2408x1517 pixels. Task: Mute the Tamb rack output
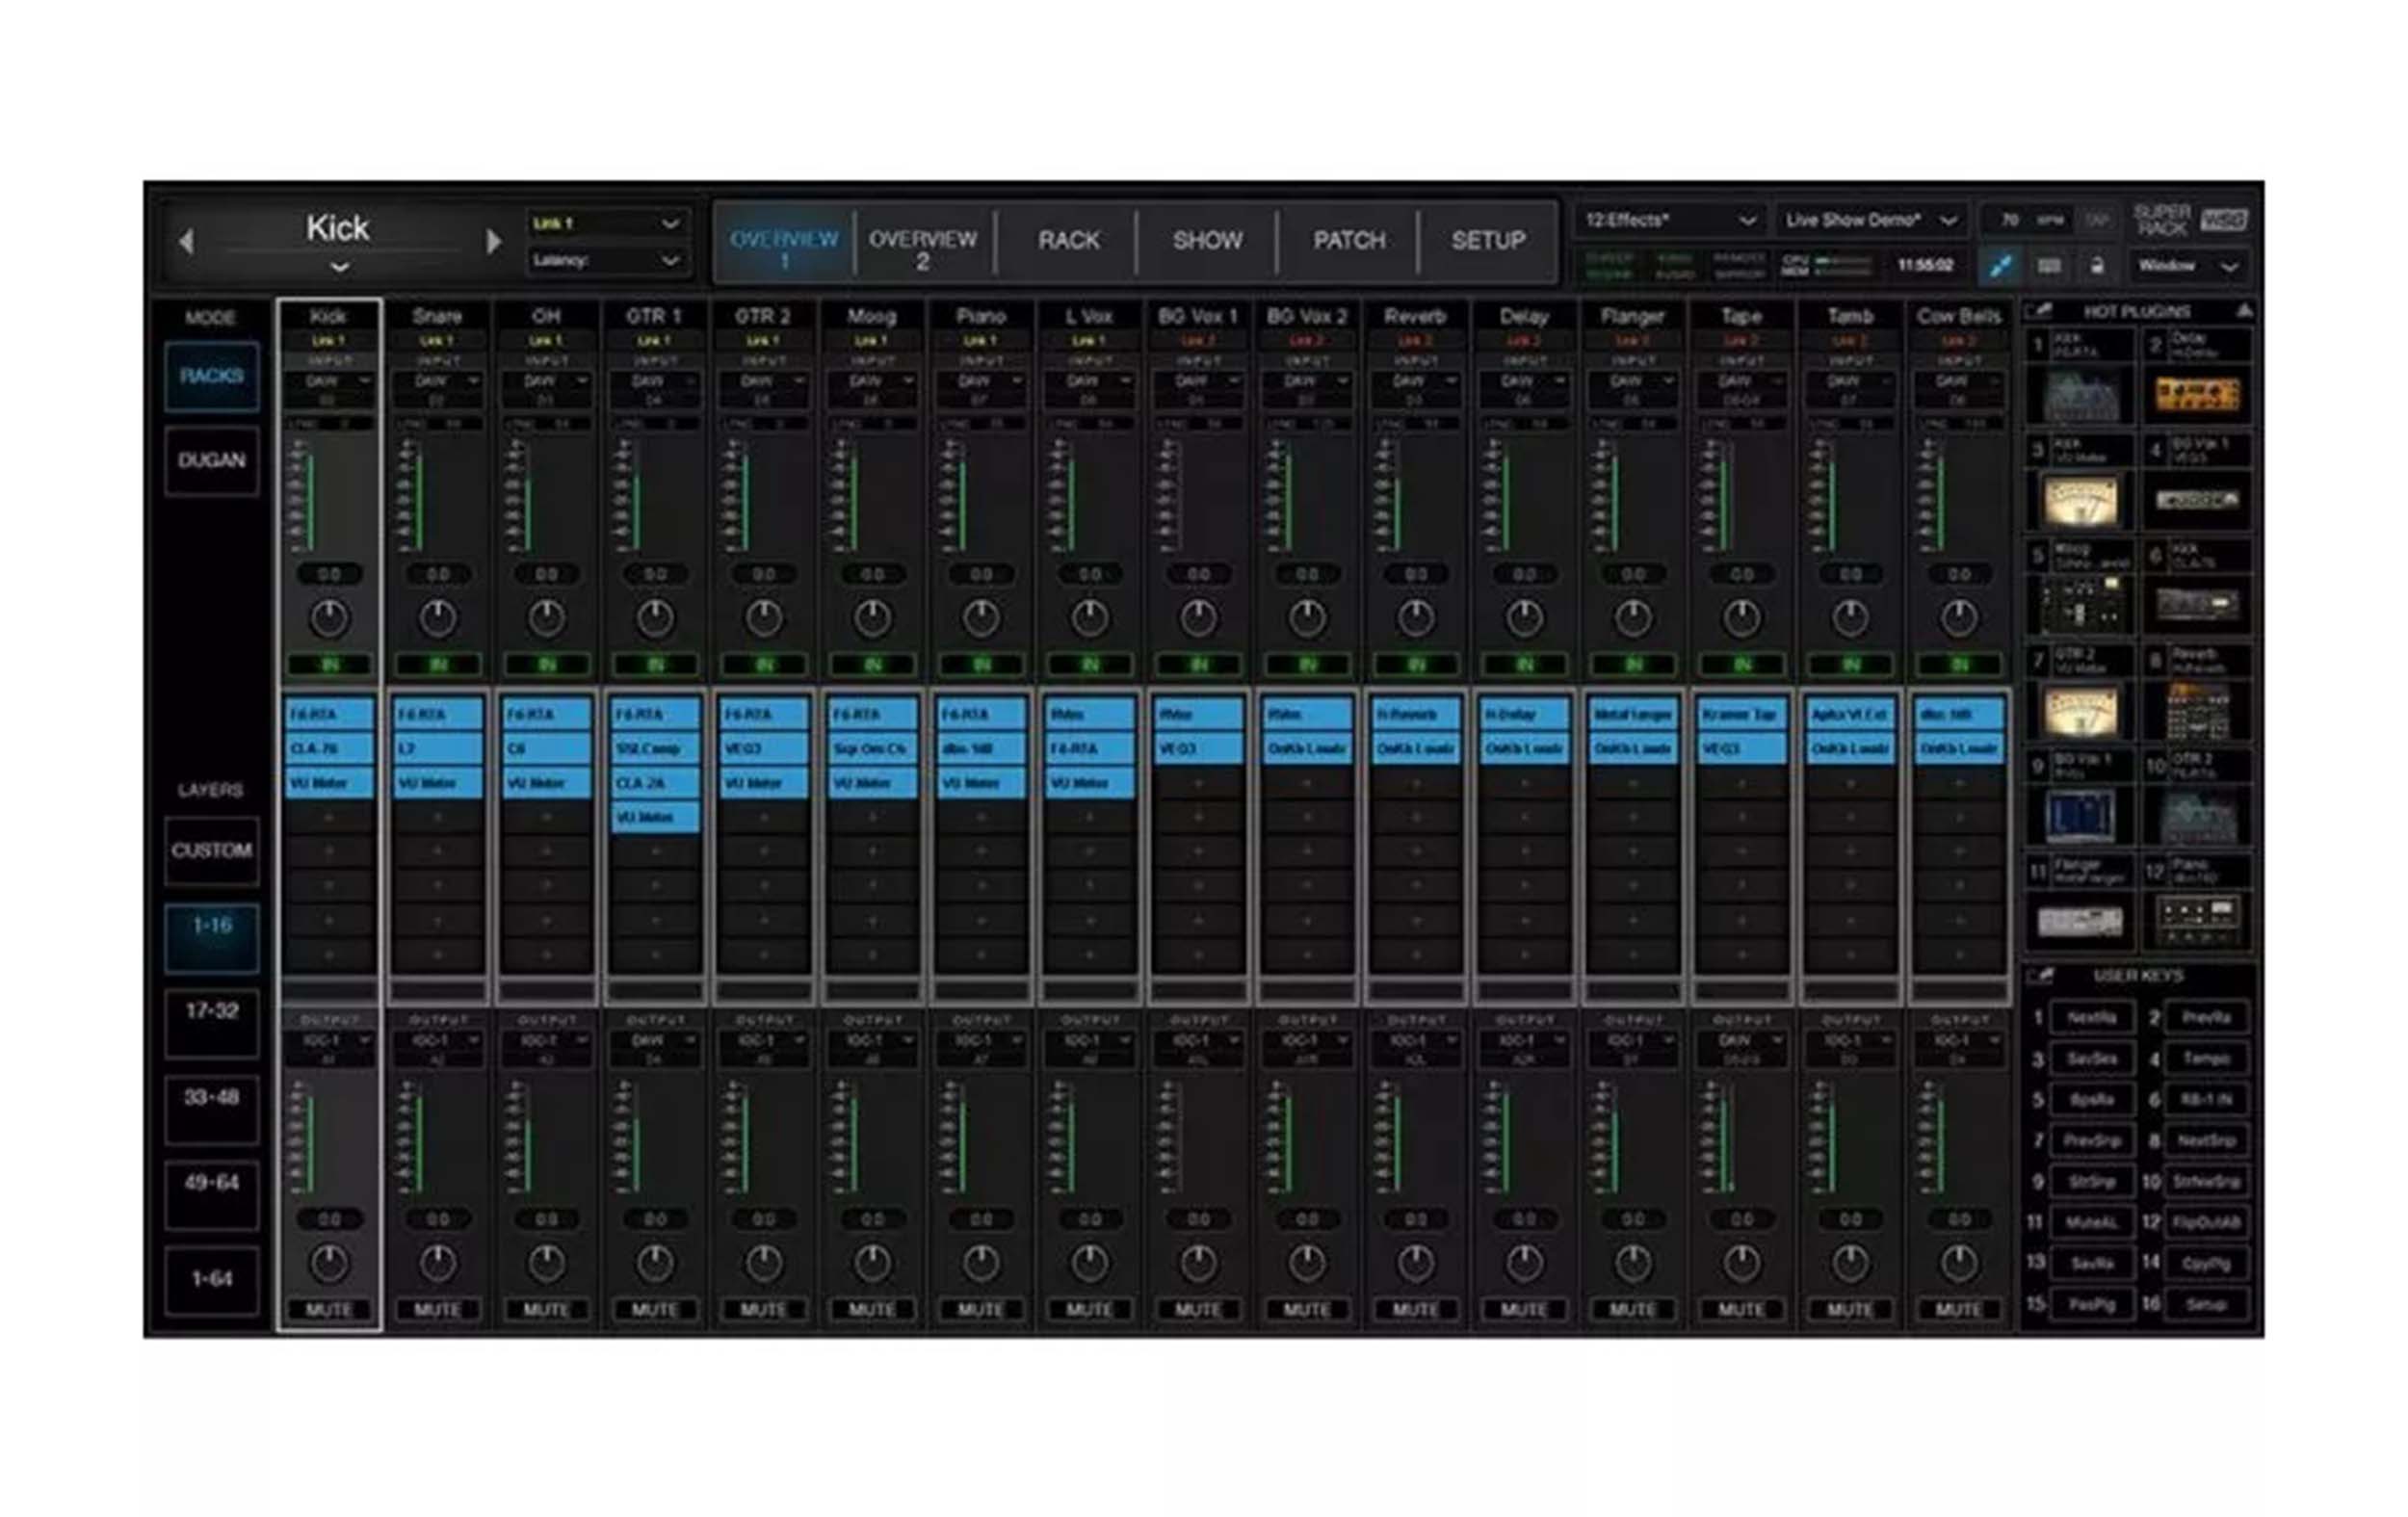pyautogui.click(x=1850, y=1309)
